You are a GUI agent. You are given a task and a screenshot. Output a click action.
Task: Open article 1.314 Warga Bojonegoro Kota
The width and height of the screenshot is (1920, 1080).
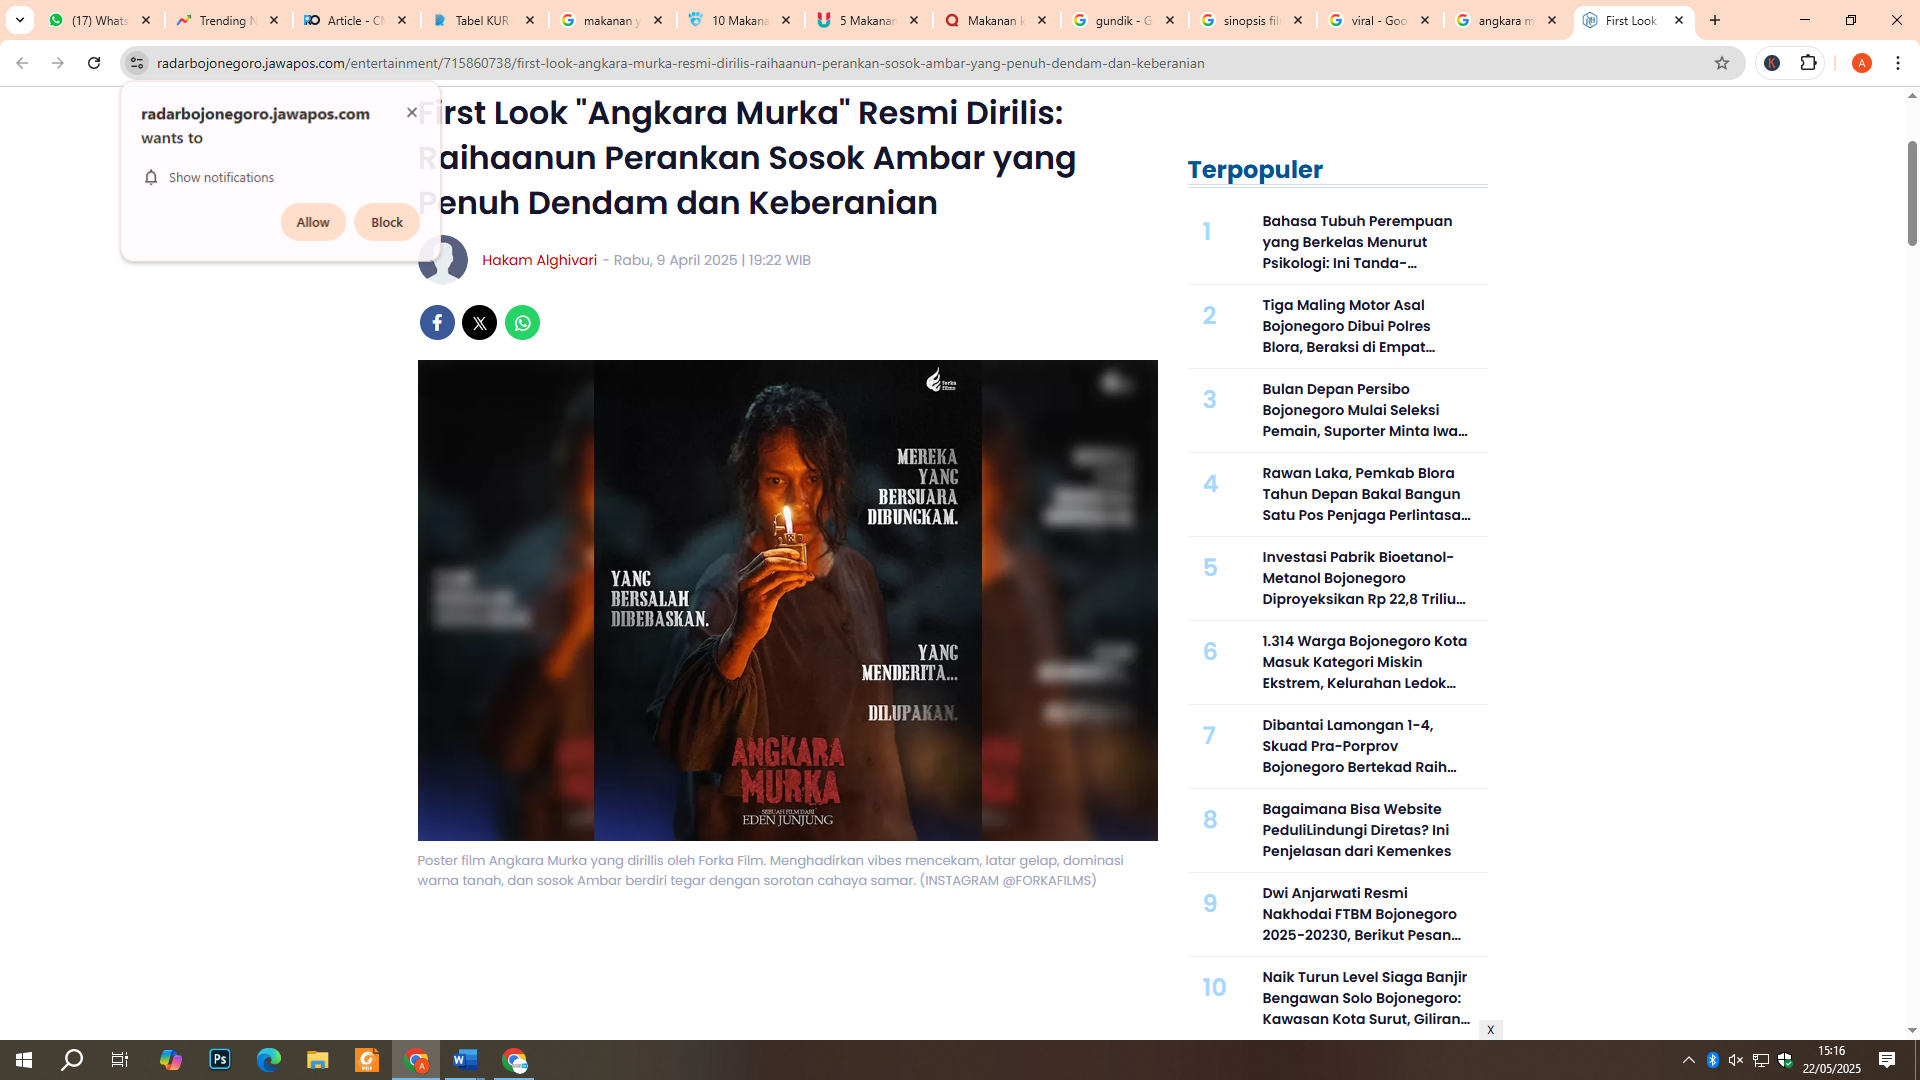1364,662
